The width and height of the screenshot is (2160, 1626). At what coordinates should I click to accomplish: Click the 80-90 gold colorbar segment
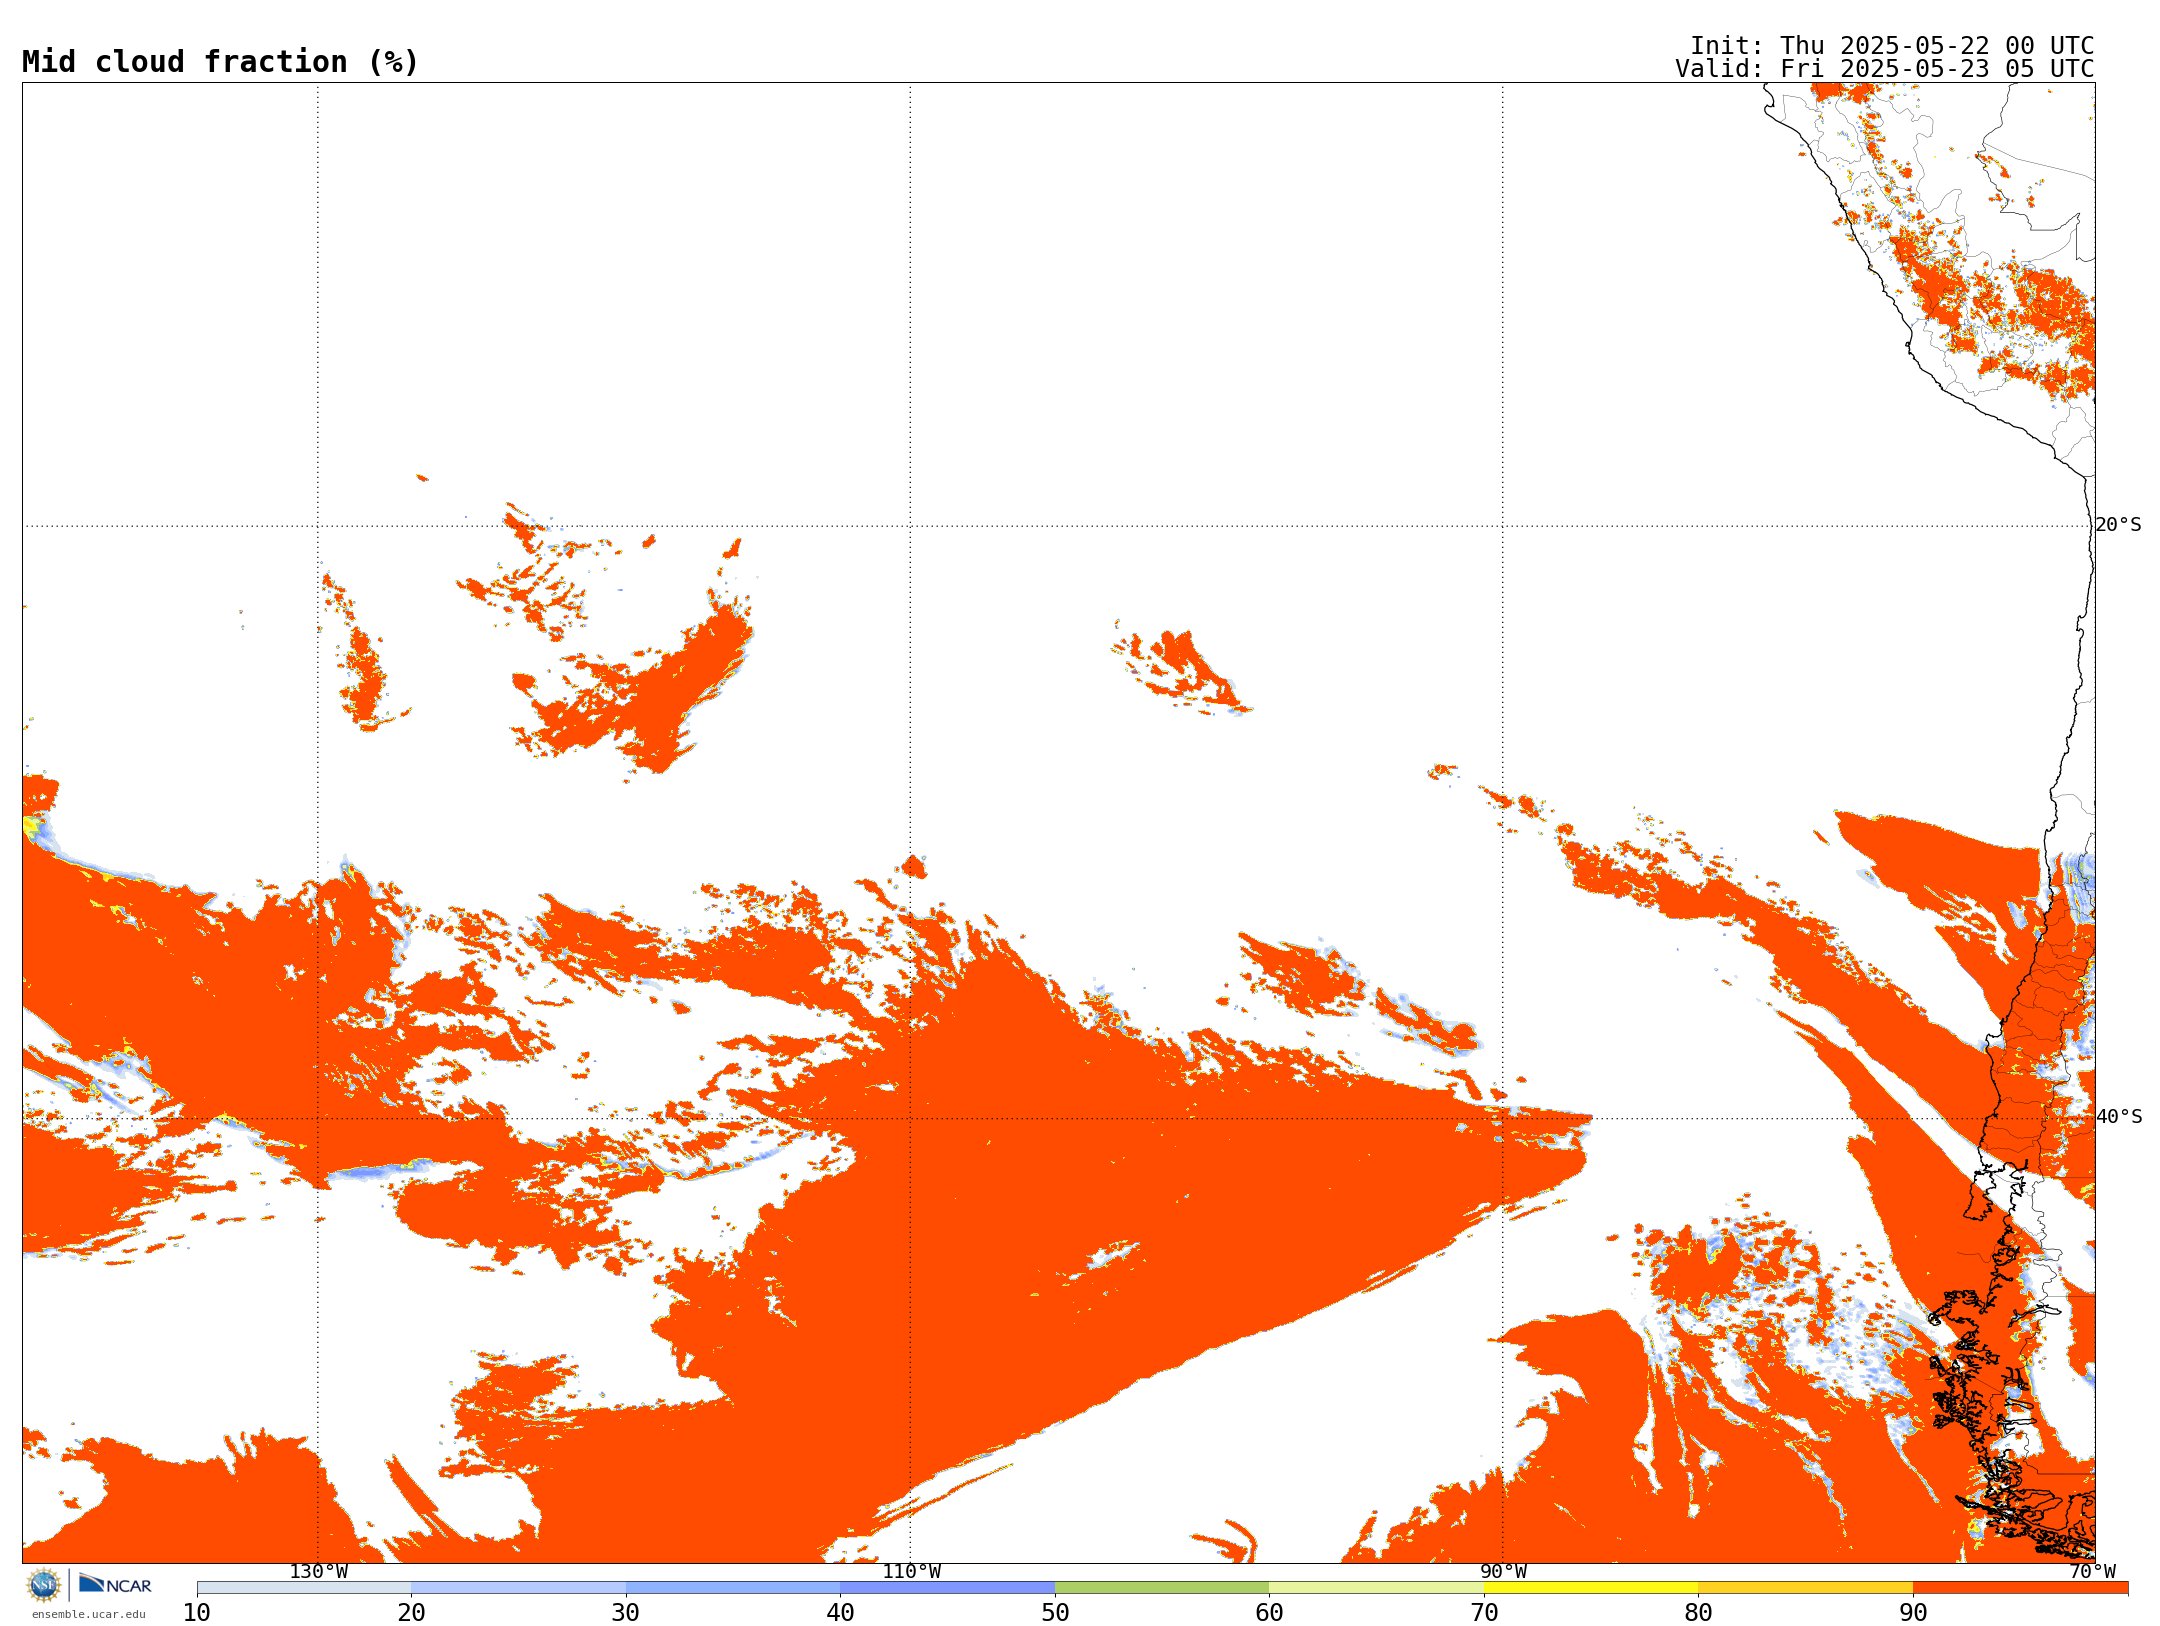pos(1805,1588)
